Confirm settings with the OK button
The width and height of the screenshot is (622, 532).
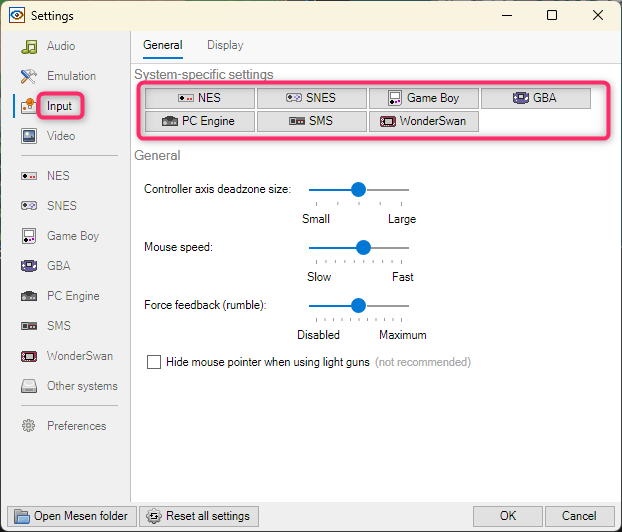click(x=508, y=516)
